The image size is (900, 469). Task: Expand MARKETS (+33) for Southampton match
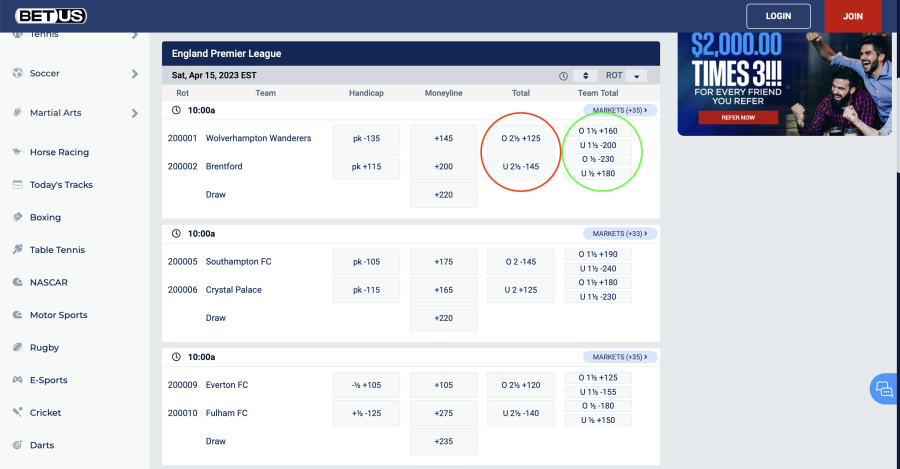coord(620,234)
